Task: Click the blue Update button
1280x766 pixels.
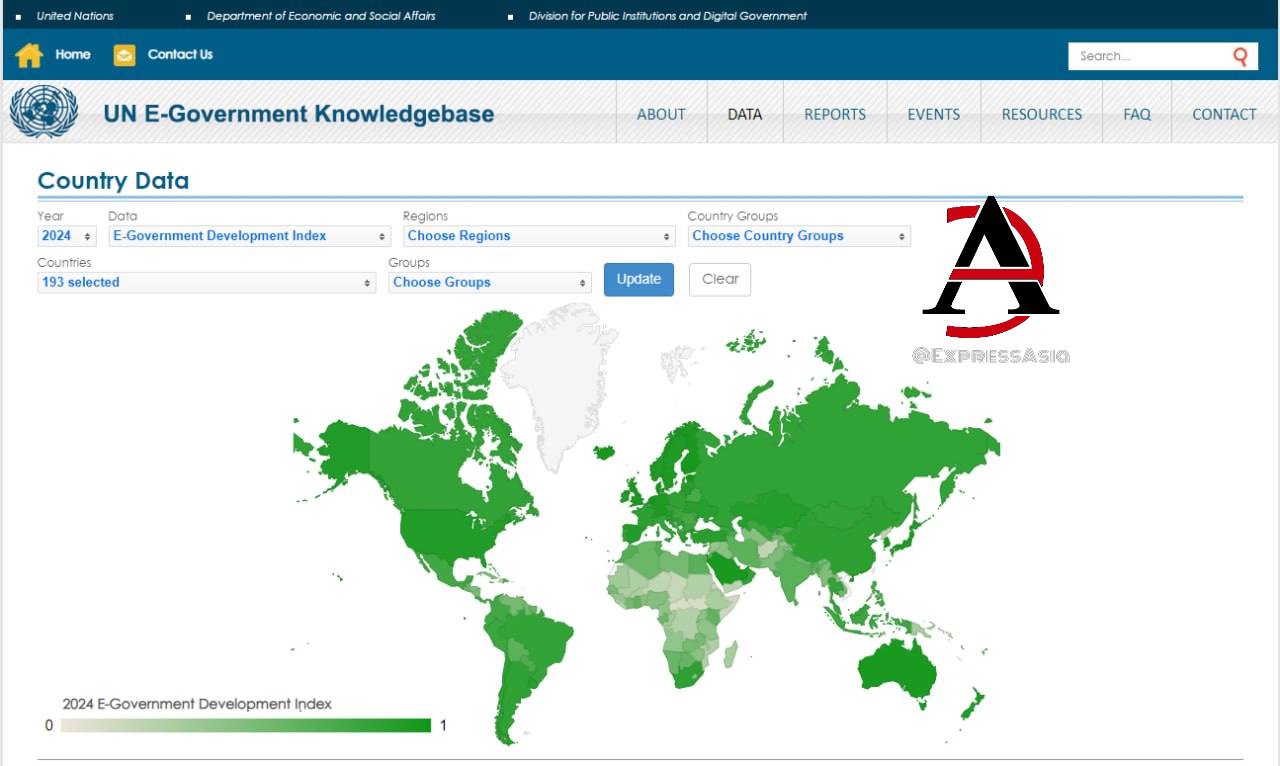Action: [x=639, y=279]
